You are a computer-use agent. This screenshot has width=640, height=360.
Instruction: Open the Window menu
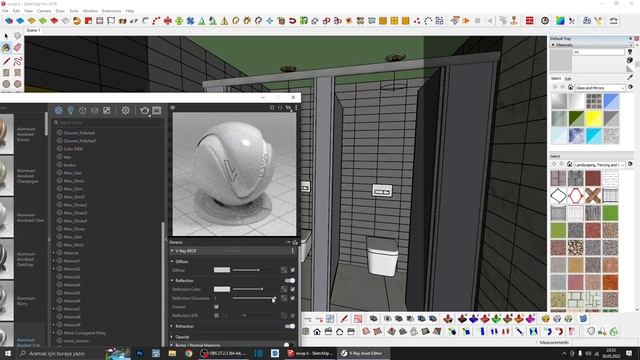click(90, 11)
